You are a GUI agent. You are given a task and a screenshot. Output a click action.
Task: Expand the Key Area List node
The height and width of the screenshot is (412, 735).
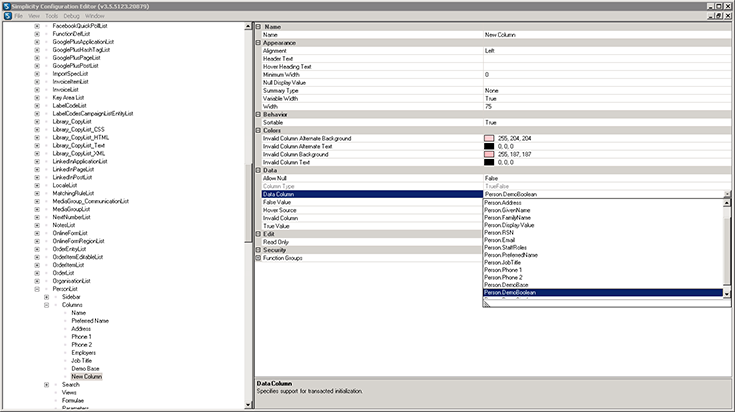tap(37, 98)
